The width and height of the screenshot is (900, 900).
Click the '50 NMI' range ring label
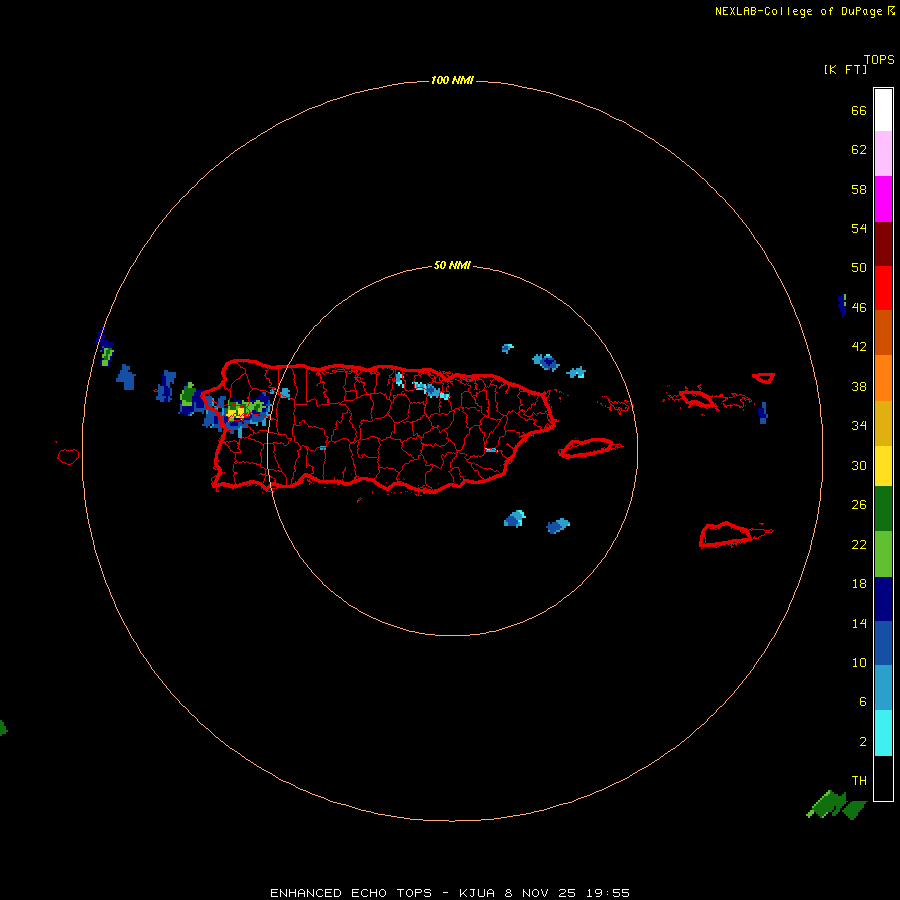pos(452,265)
